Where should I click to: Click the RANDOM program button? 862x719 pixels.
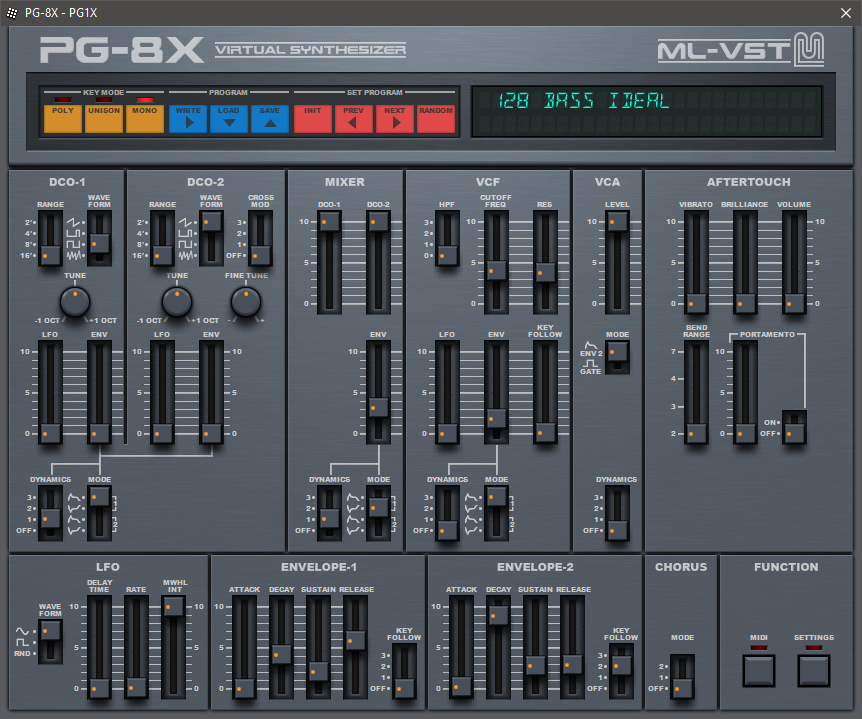(436, 119)
